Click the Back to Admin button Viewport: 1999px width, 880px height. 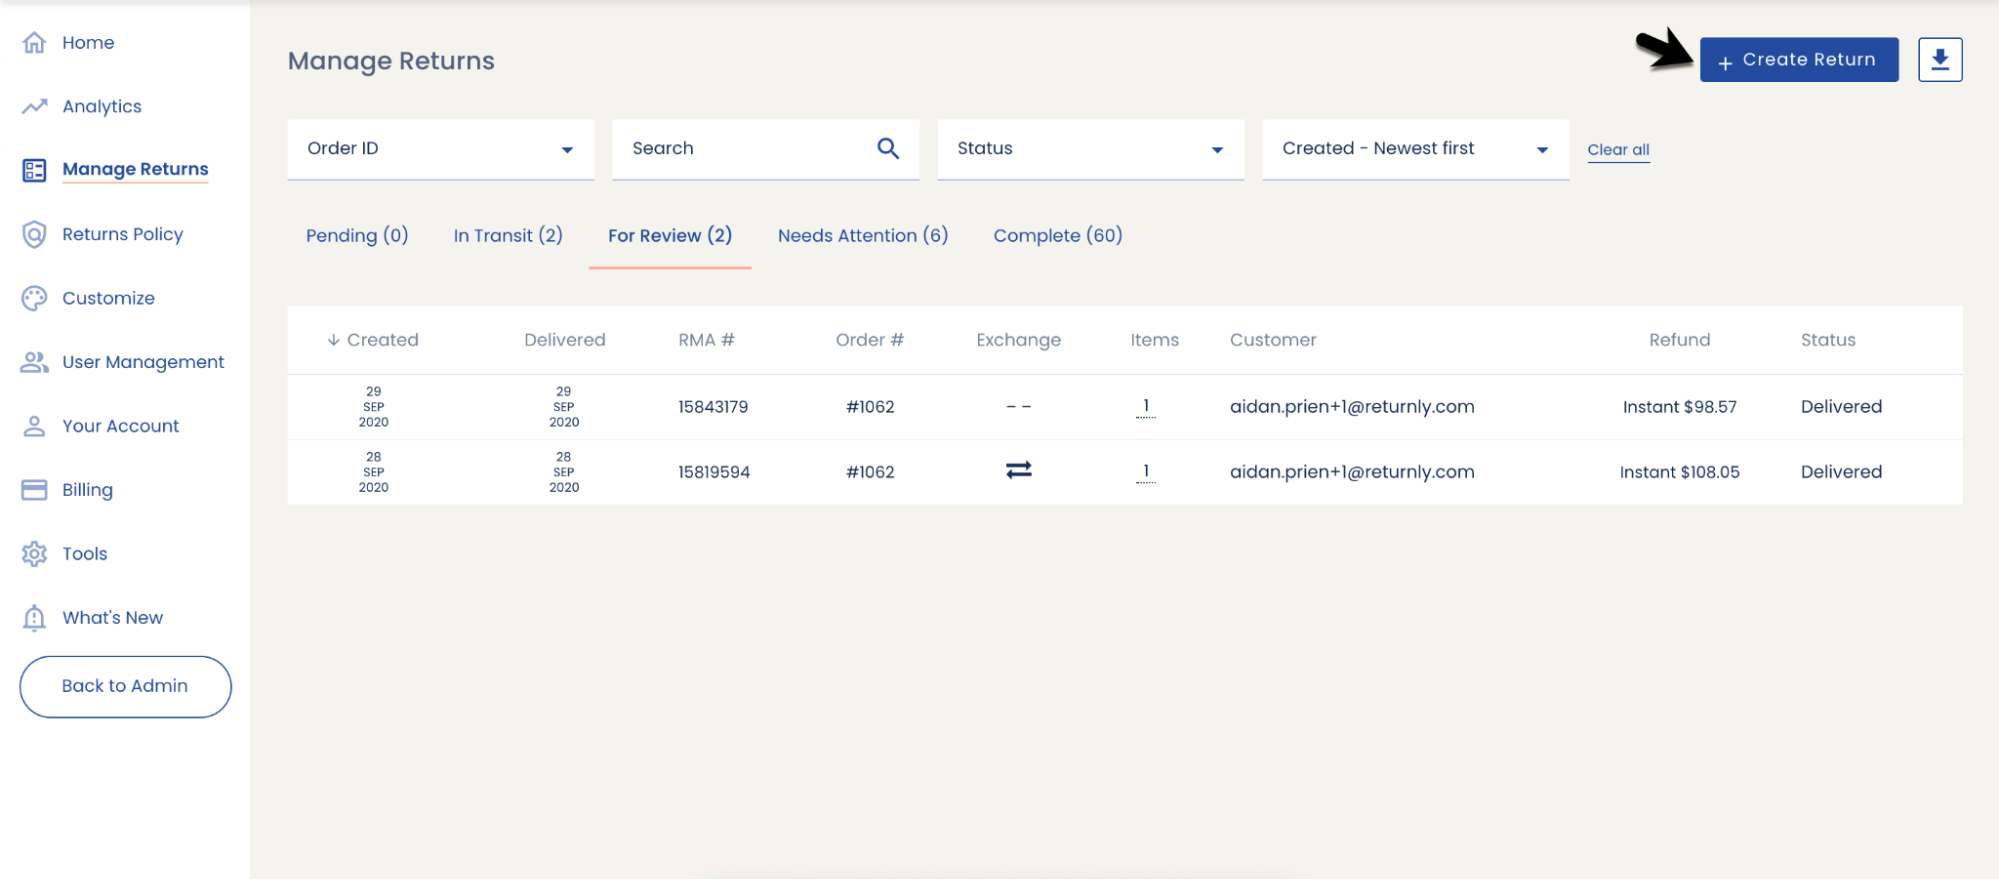pyautogui.click(x=125, y=686)
